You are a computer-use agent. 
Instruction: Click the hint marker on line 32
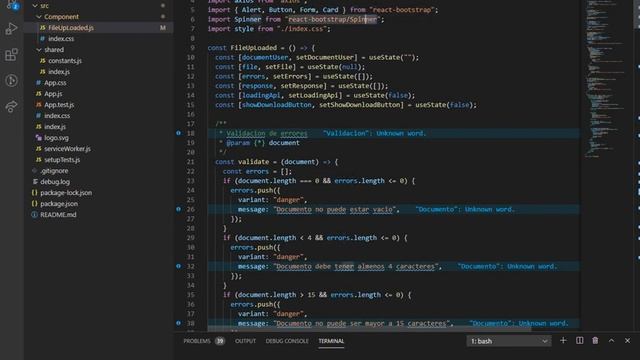click(x=178, y=266)
